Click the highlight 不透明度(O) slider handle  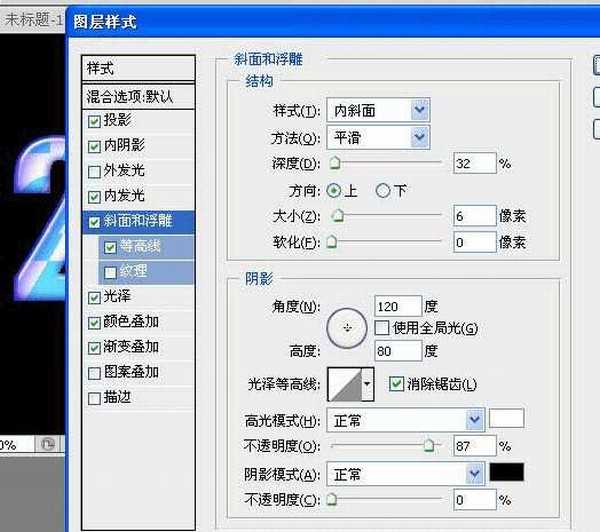click(x=429, y=445)
